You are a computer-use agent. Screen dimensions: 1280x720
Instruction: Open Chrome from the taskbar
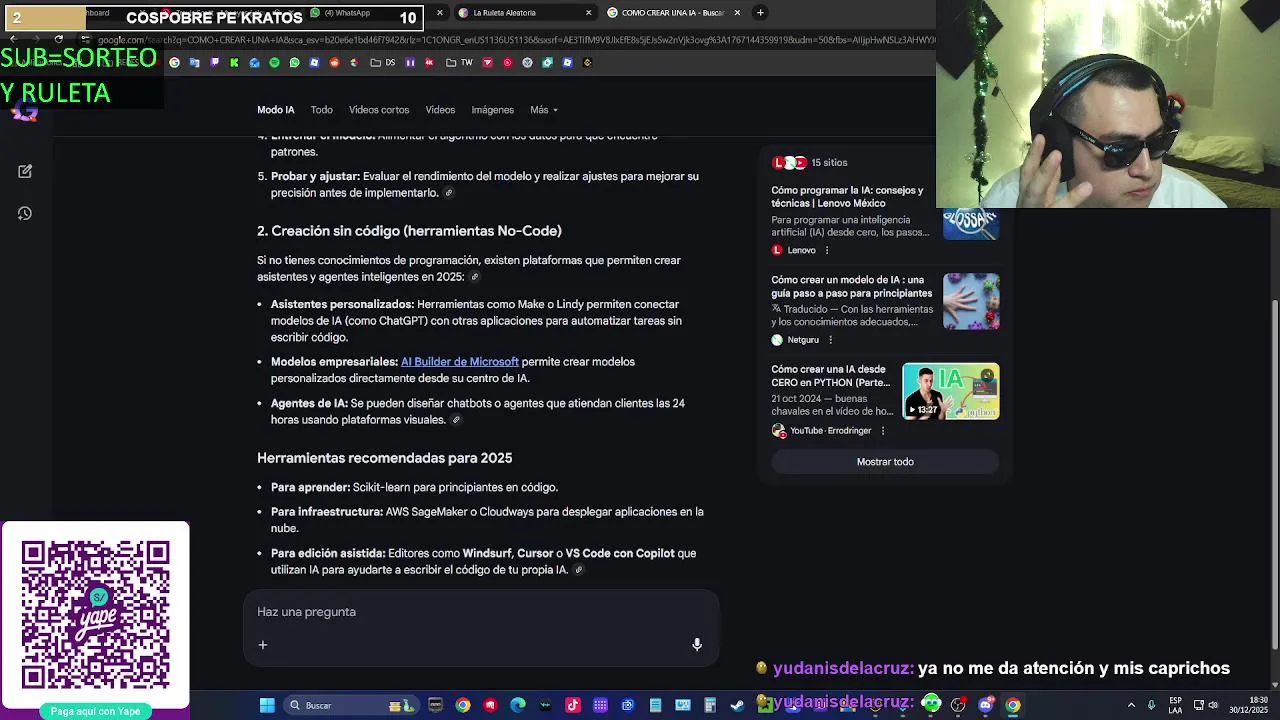[462, 705]
